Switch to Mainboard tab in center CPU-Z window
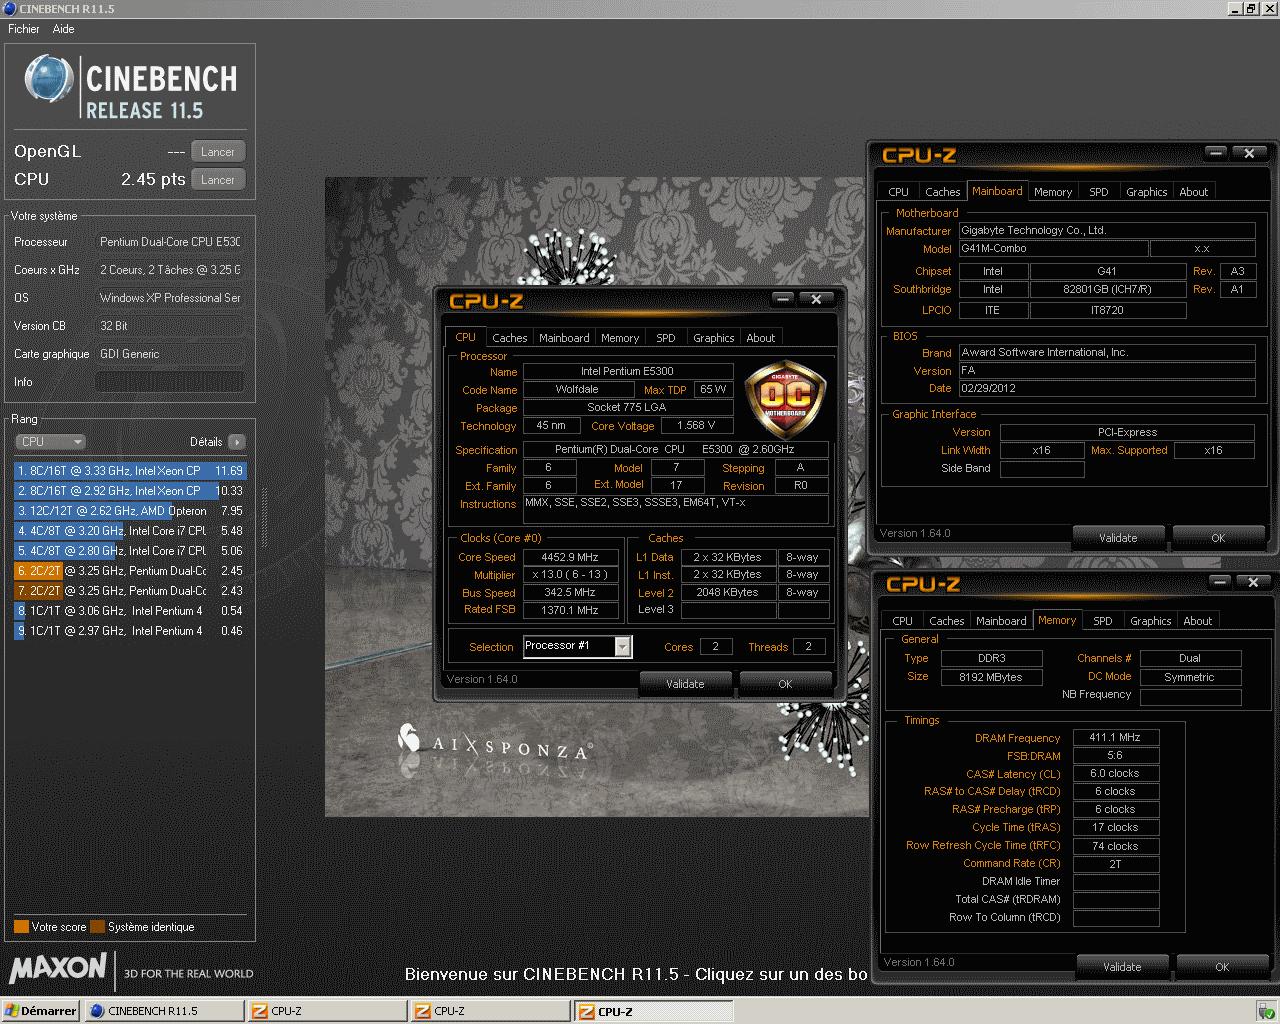This screenshot has width=1280, height=1024. point(564,338)
